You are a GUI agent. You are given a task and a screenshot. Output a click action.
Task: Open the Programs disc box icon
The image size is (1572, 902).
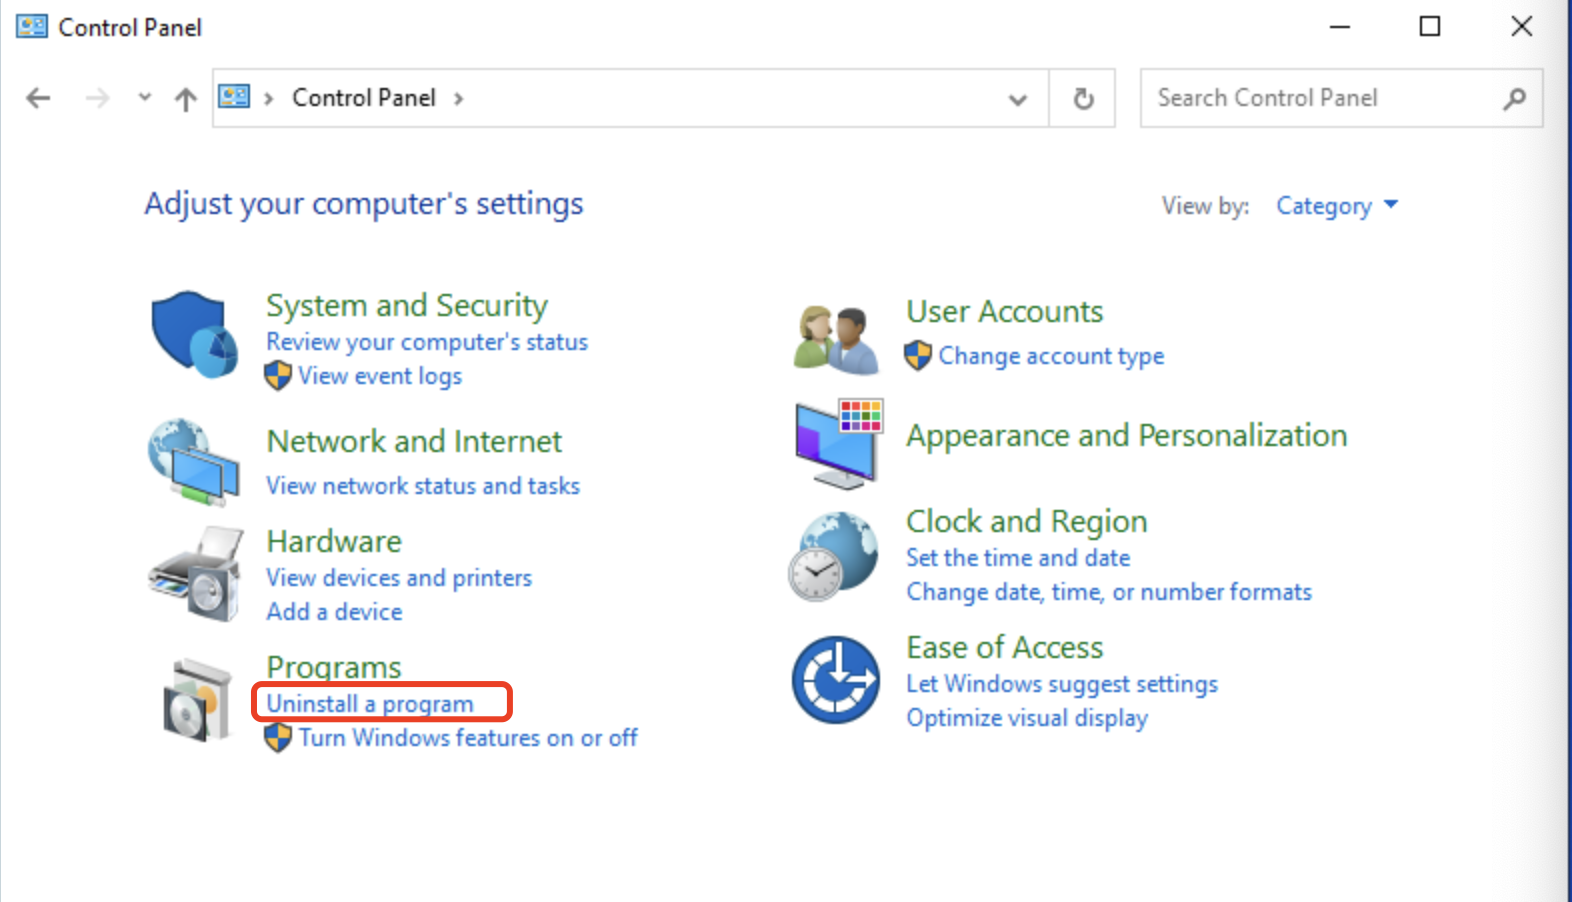click(196, 700)
